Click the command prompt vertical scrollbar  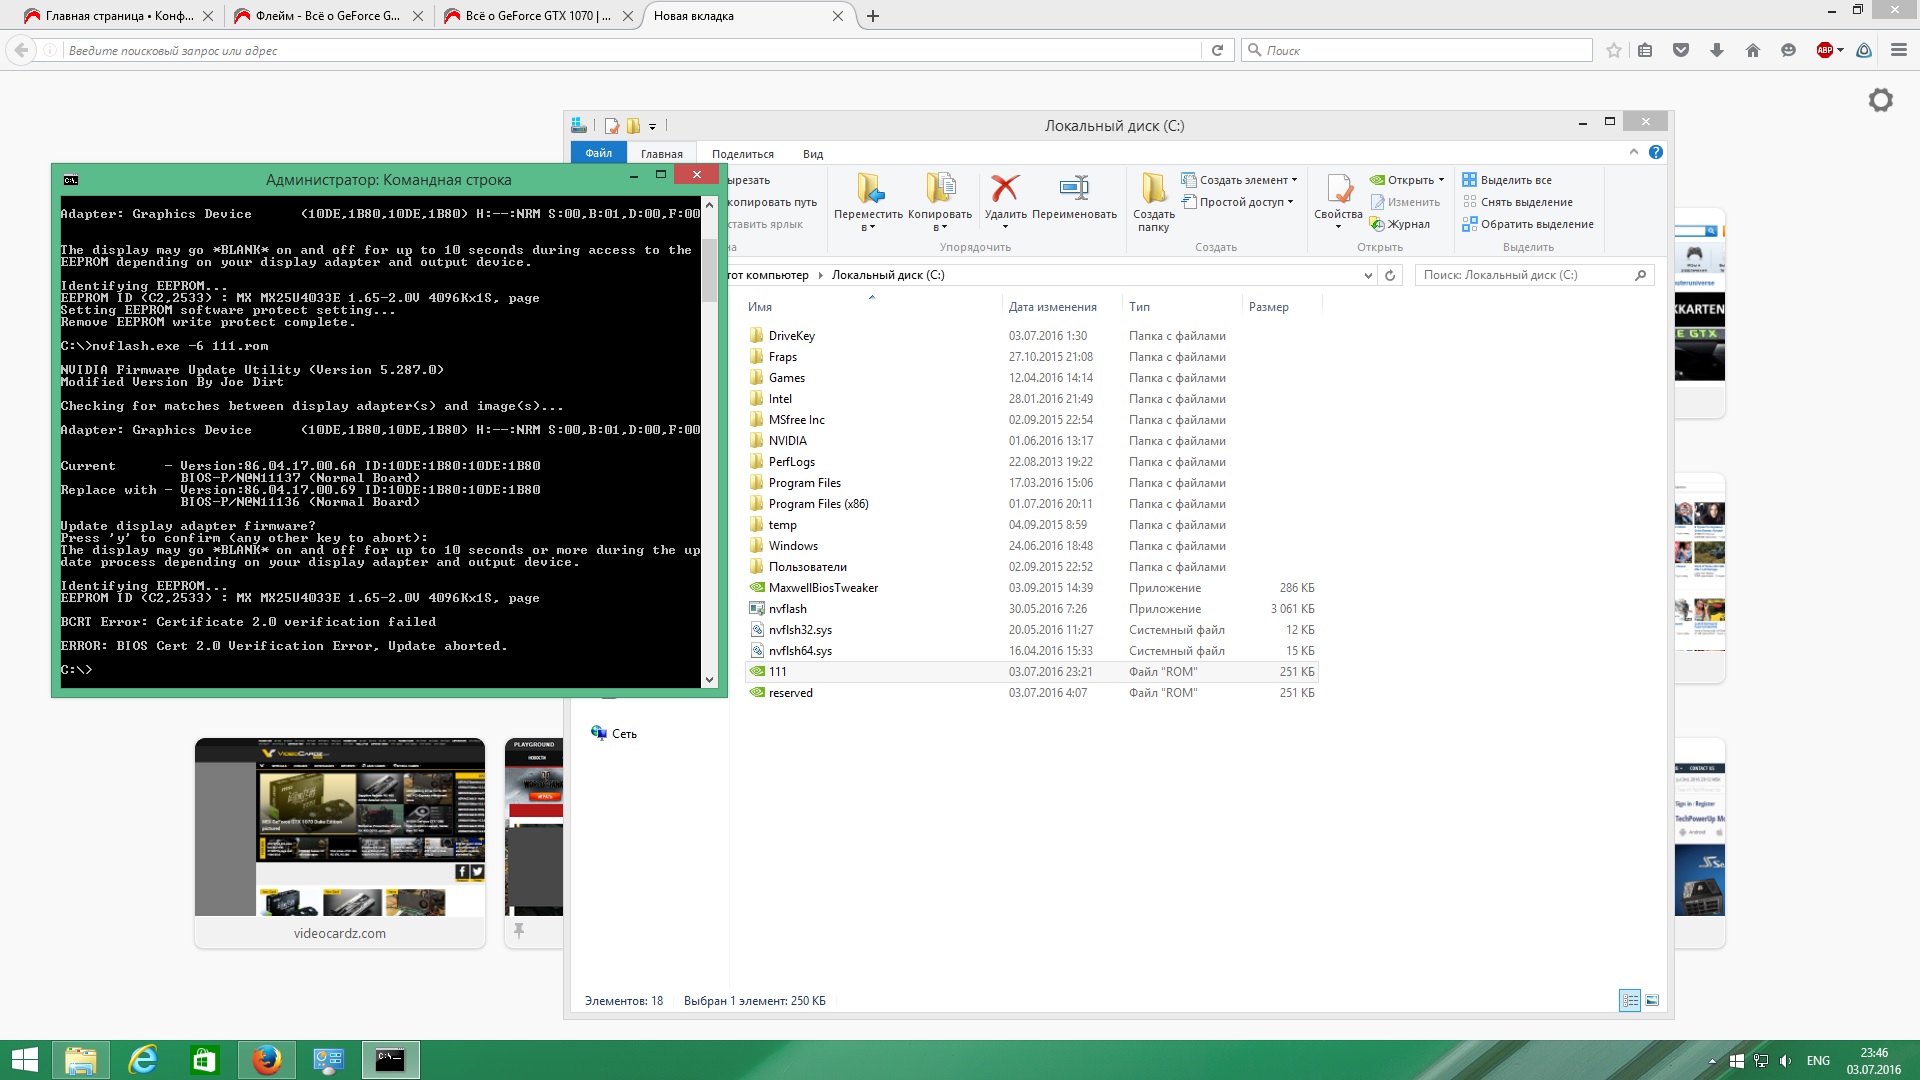709,270
